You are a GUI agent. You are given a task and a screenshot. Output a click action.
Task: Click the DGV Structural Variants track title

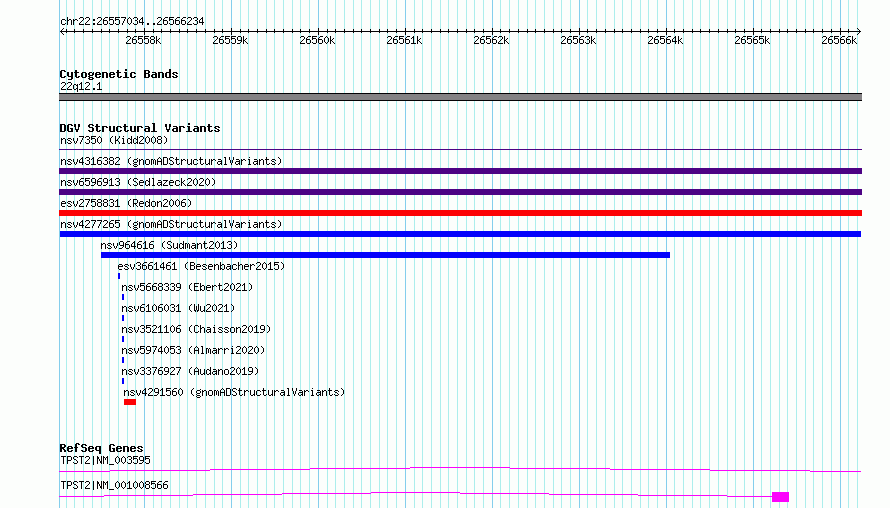(x=140, y=128)
